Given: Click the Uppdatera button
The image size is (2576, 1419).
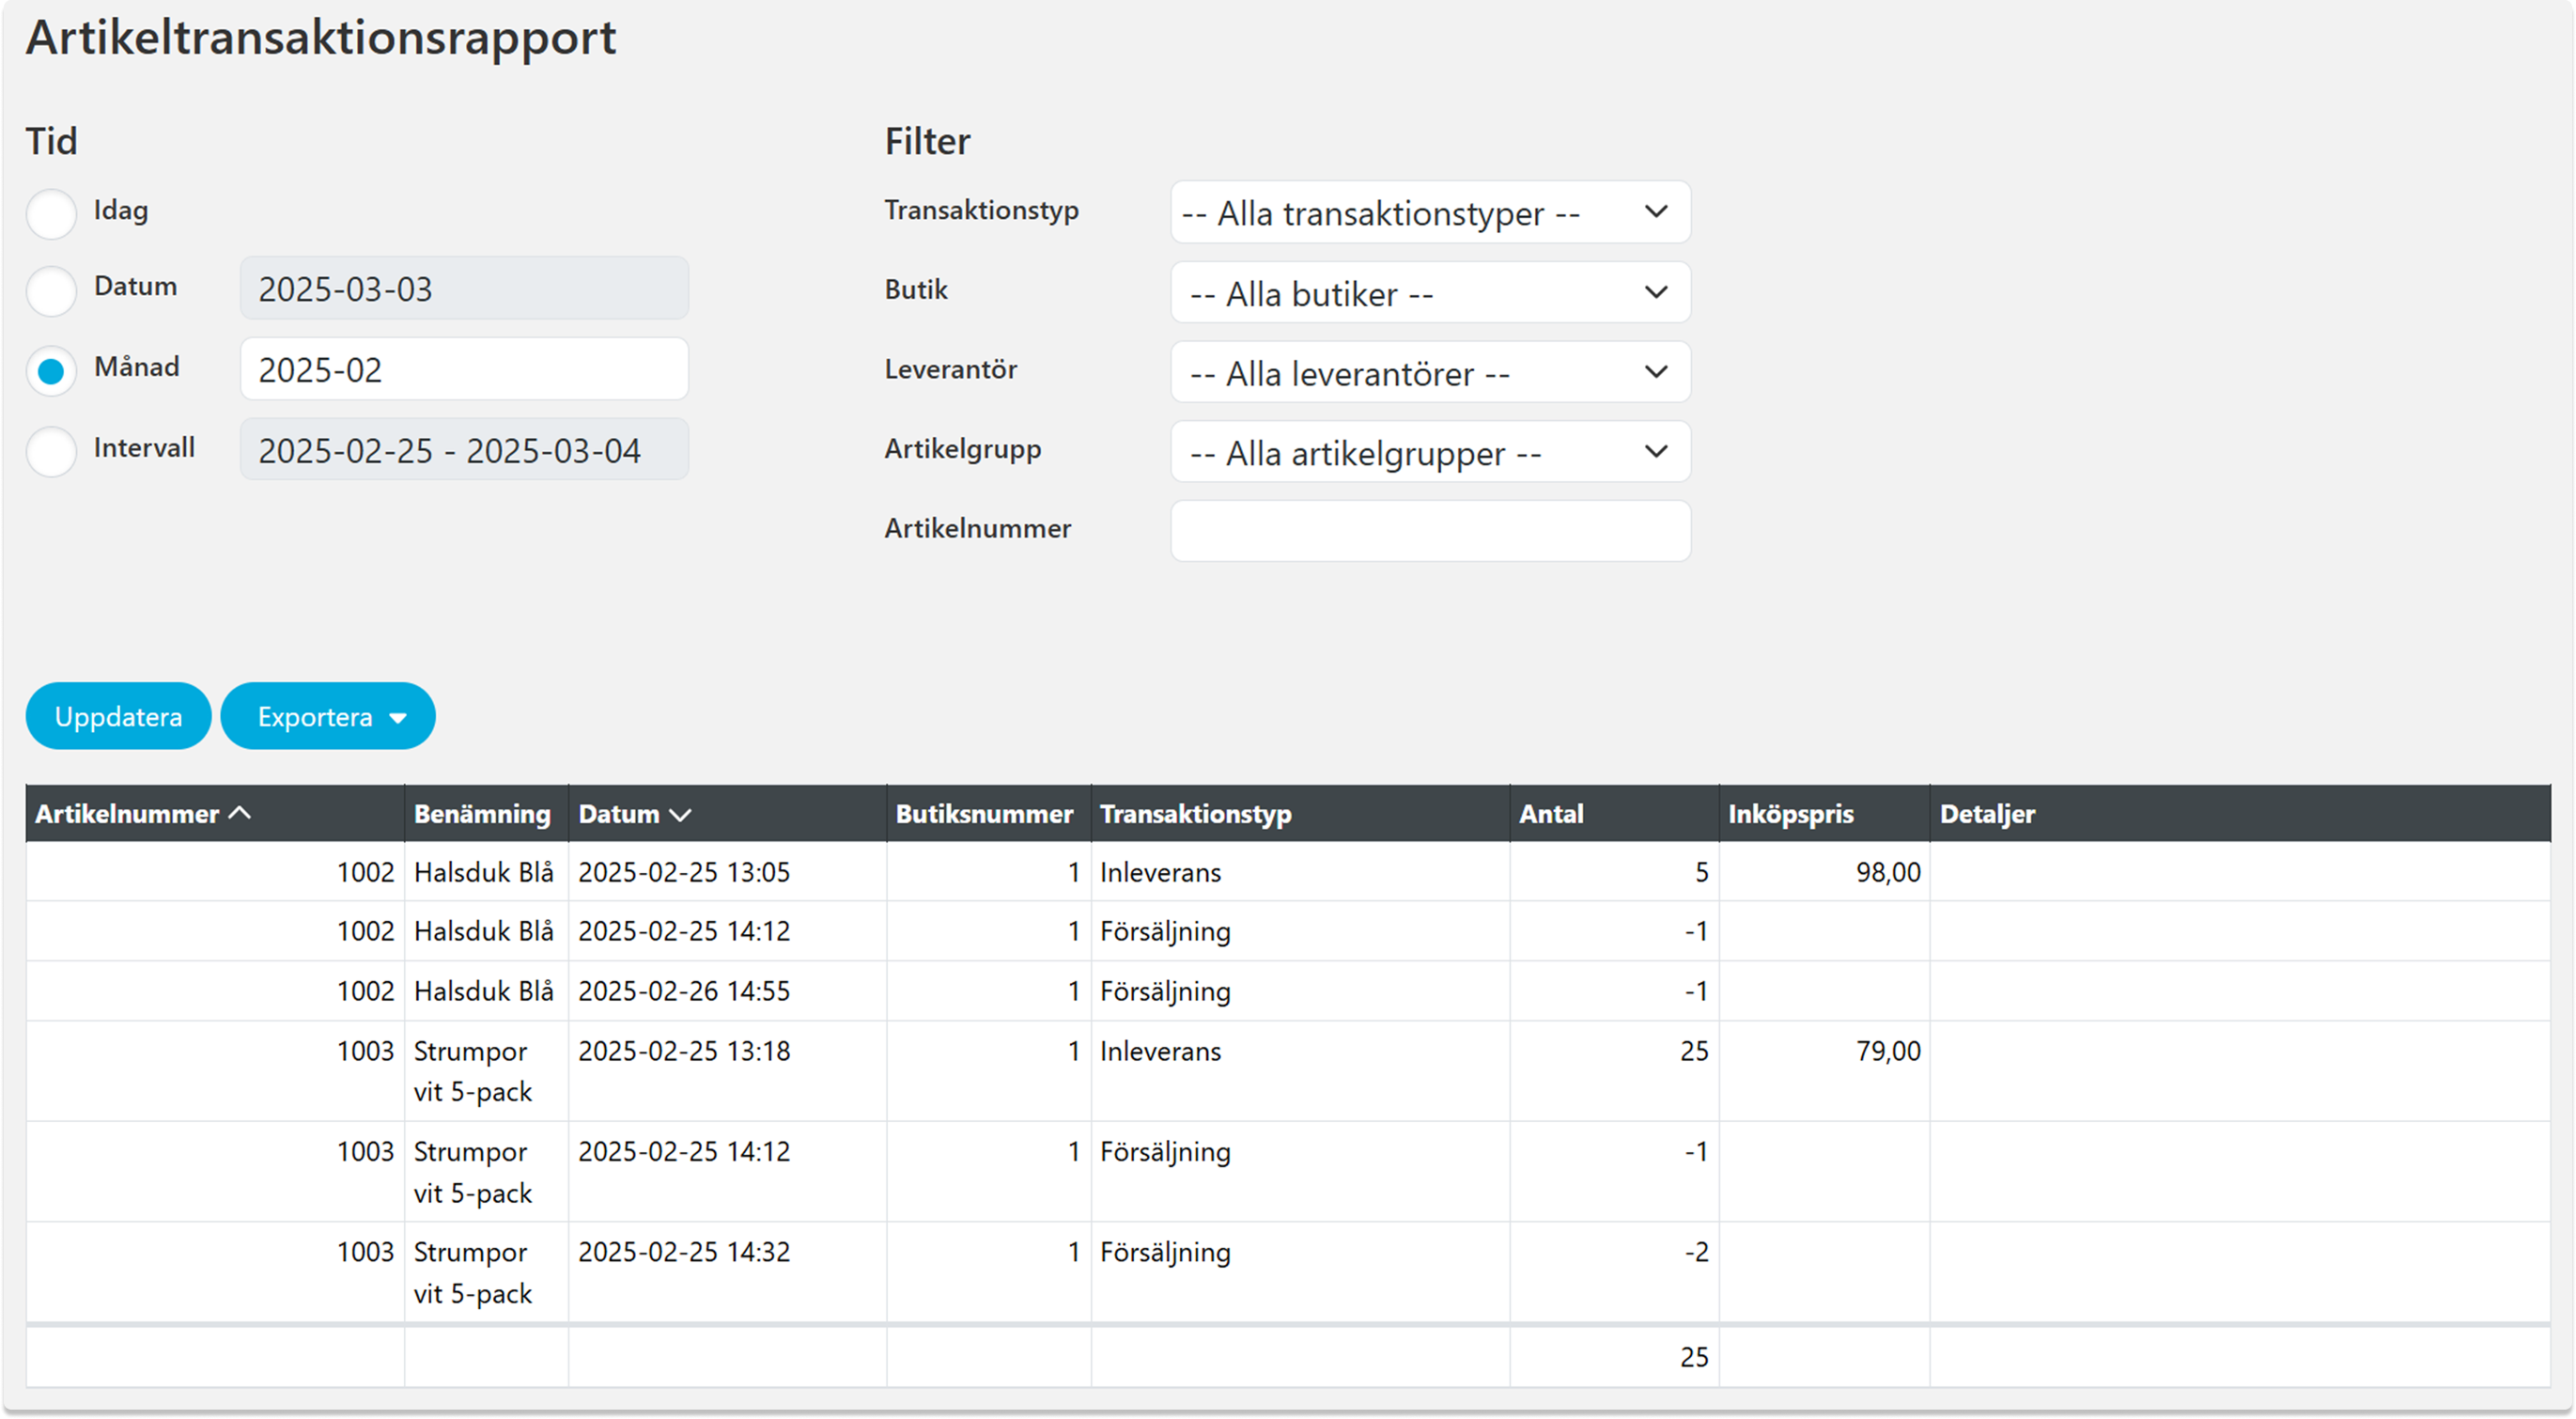Looking at the screenshot, I should [118, 716].
